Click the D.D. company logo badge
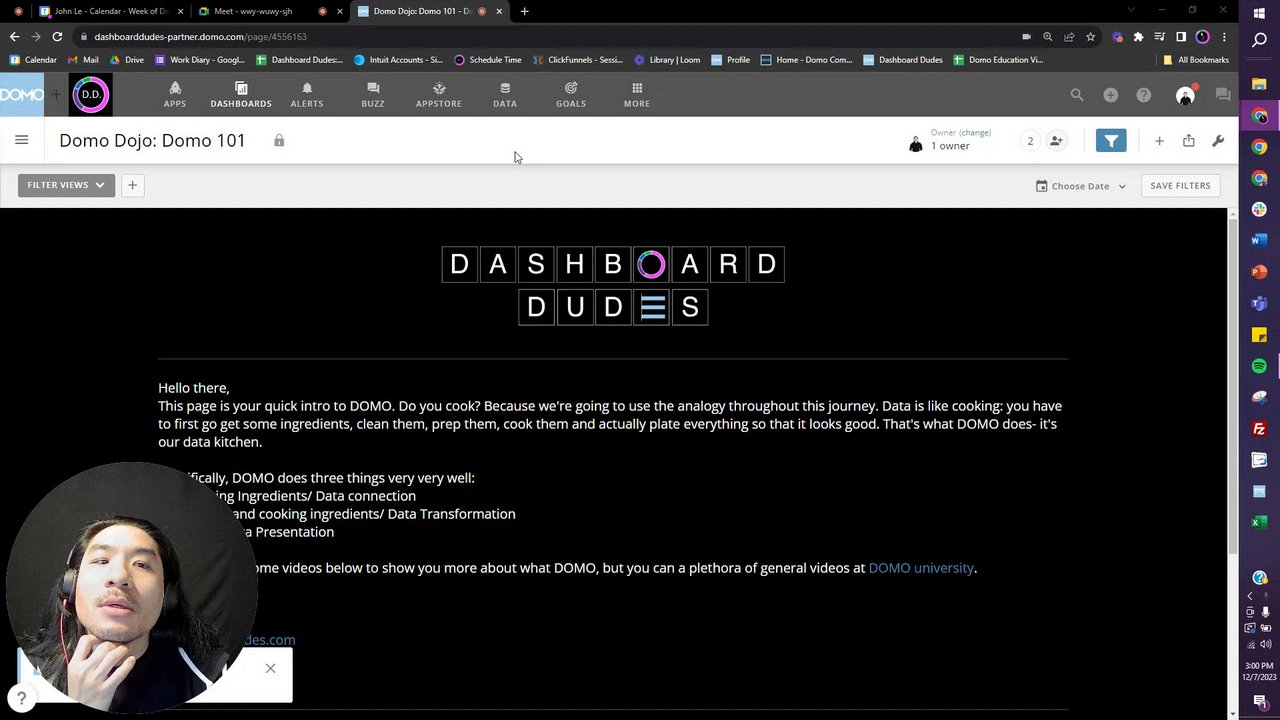 (x=90, y=95)
